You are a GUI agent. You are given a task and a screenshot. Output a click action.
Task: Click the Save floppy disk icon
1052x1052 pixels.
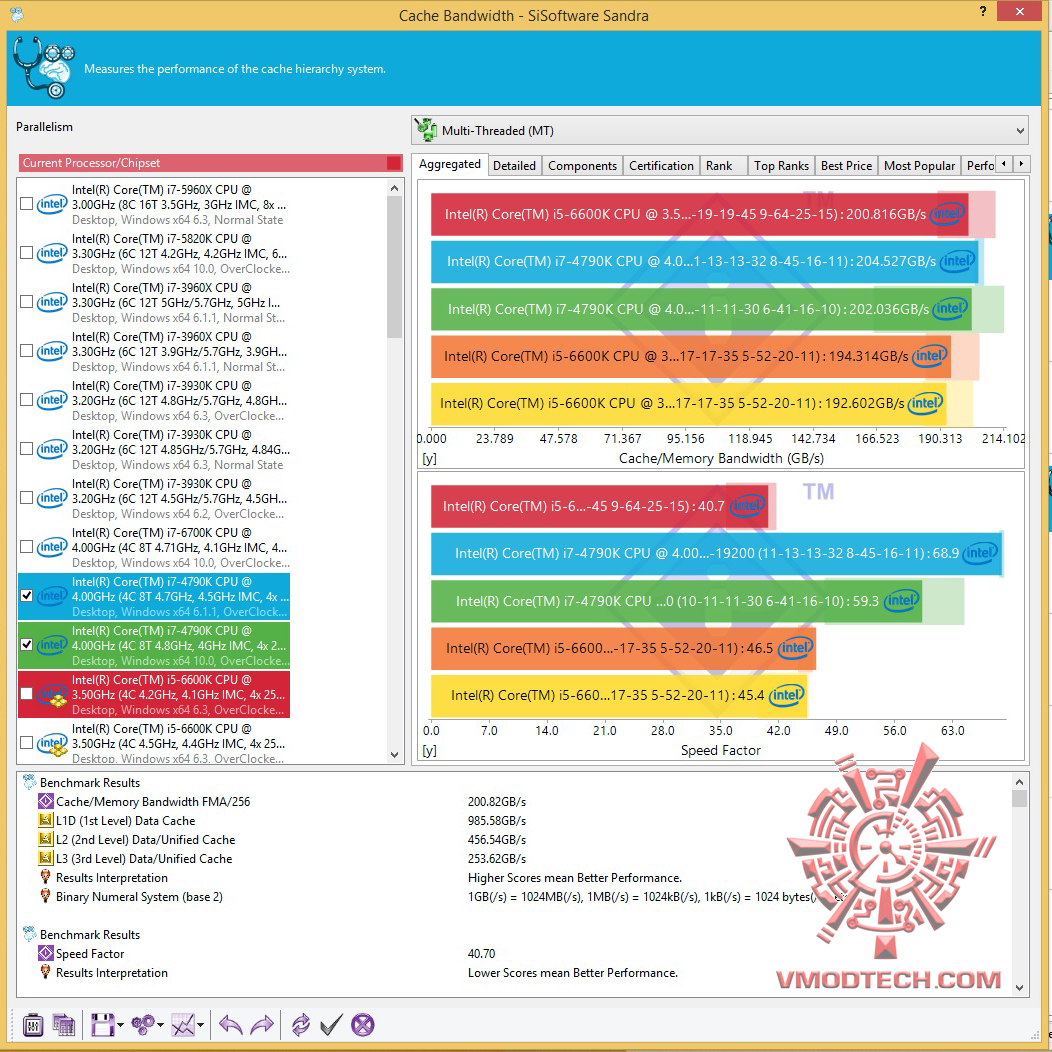pos(103,1024)
